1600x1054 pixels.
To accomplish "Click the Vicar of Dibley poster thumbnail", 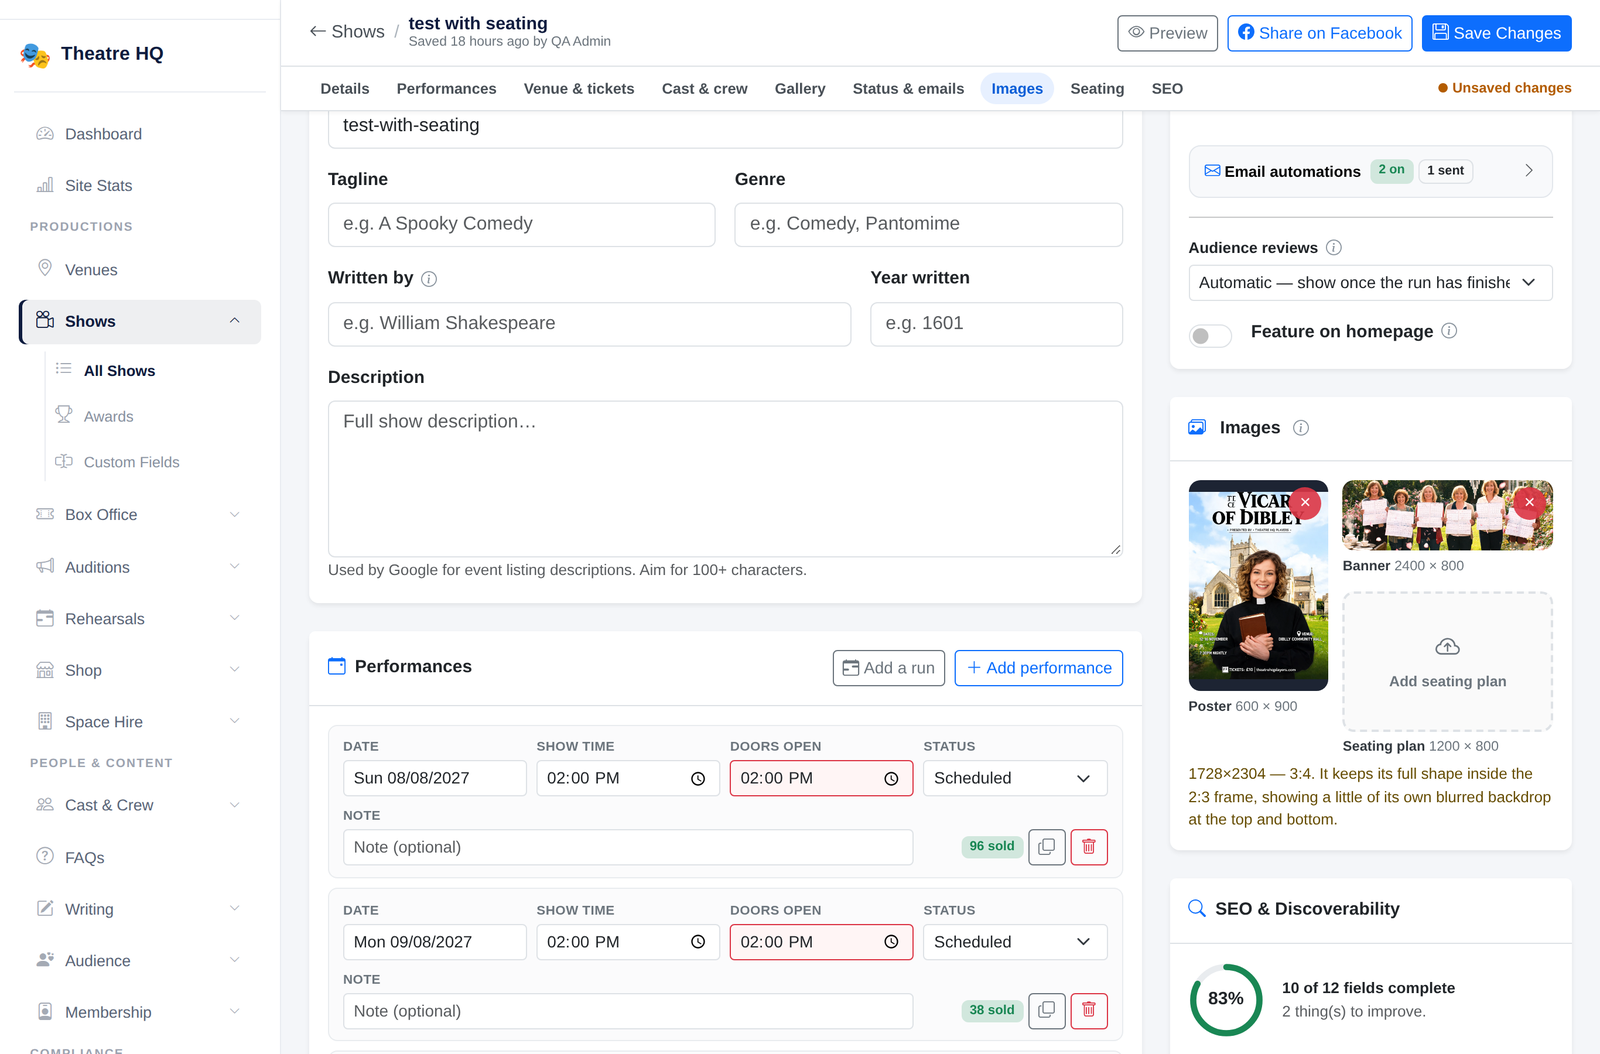I will 1258,586.
